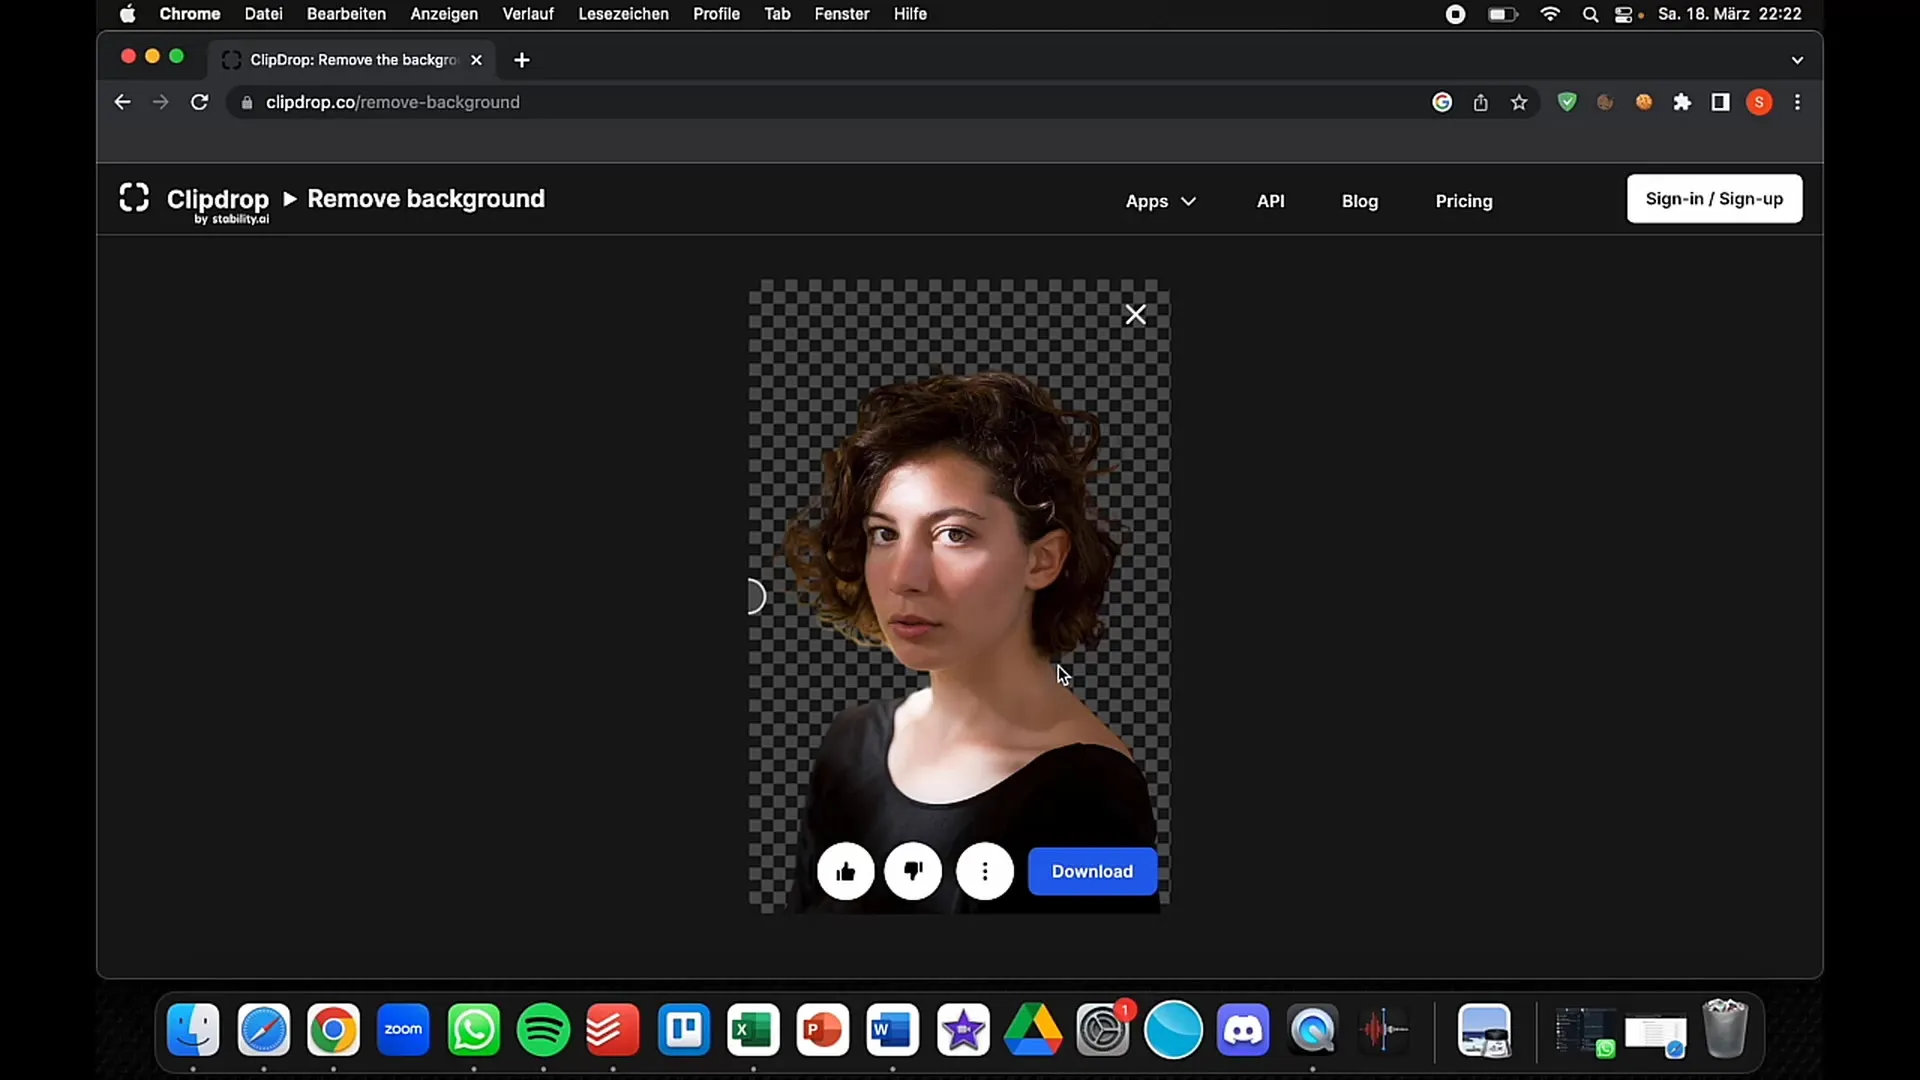Open the Chrome profile avatar S
The image size is (1920, 1080).
coord(1759,102)
